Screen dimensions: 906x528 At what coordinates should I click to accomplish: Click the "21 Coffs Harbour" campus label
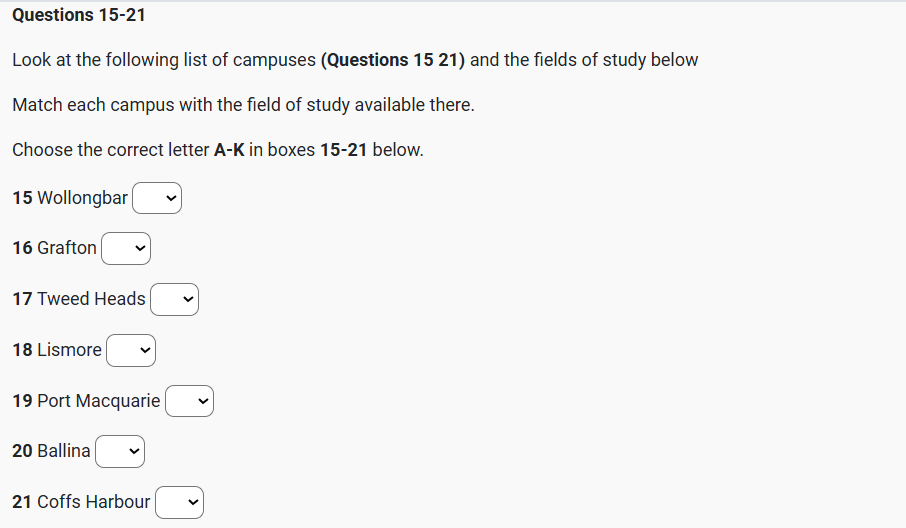(x=81, y=502)
